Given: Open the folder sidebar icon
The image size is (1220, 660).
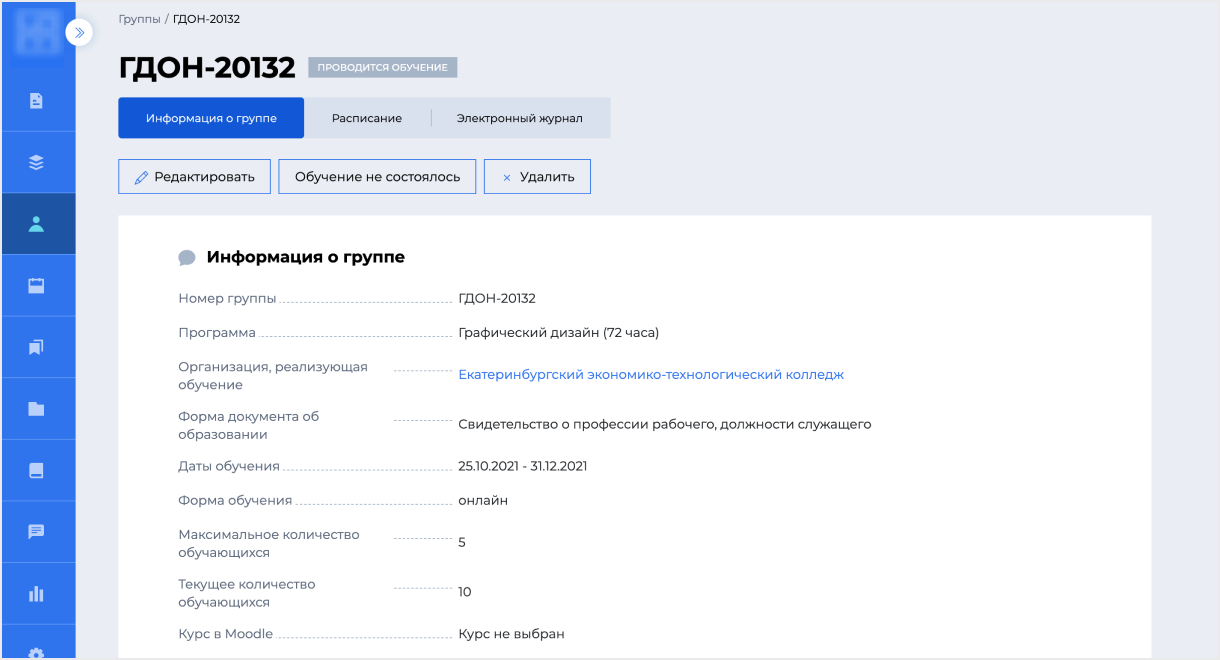Looking at the screenshot, I should 37,409.
